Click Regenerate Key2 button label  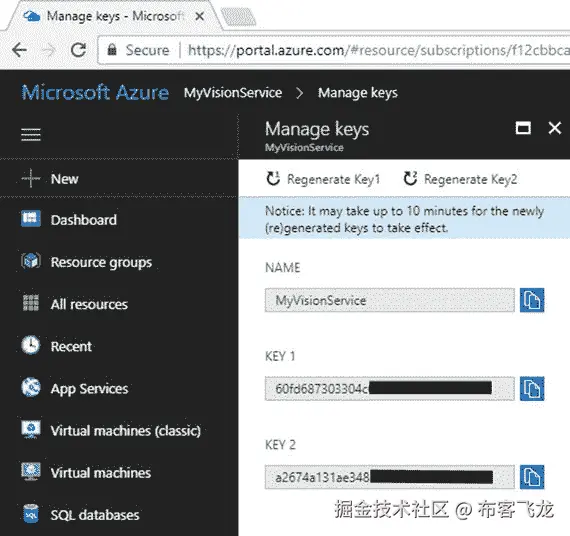click(470, 179)
